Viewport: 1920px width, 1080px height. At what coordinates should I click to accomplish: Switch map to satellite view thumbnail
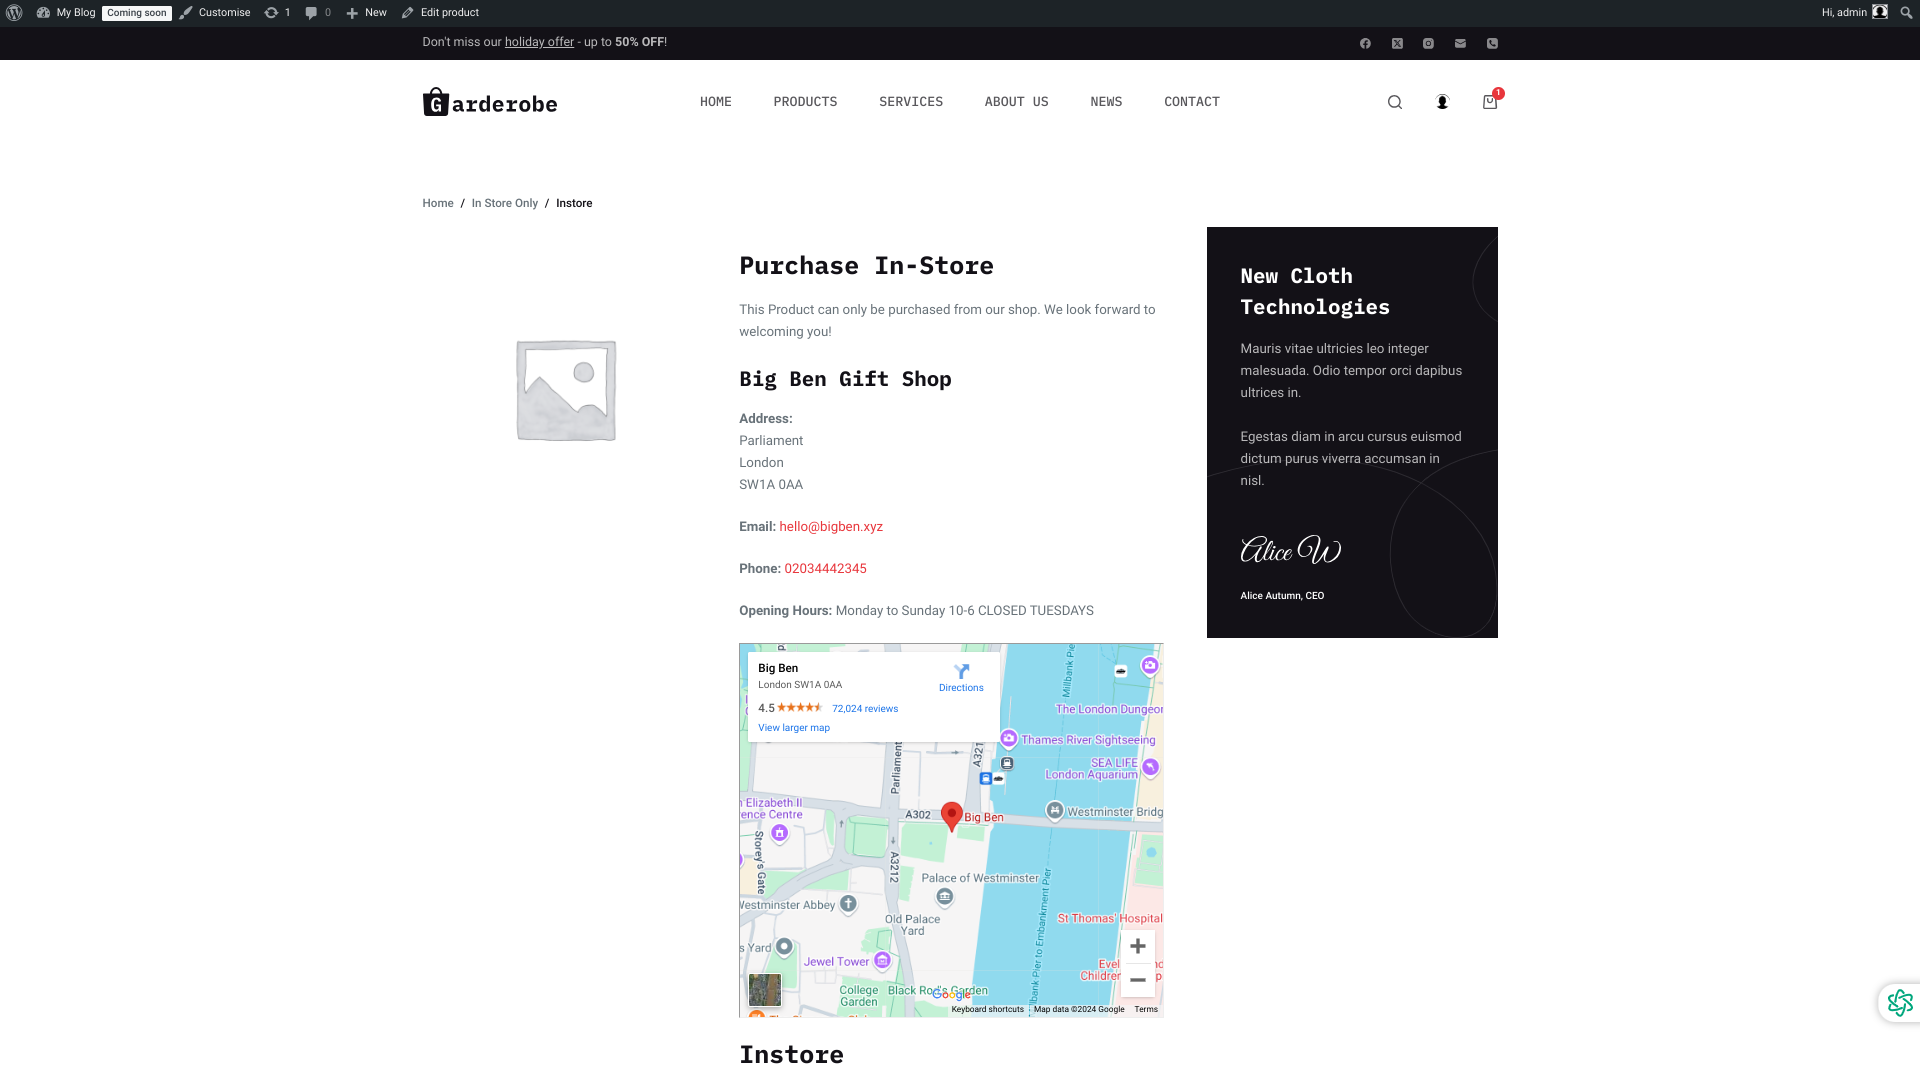coord(765,990)
